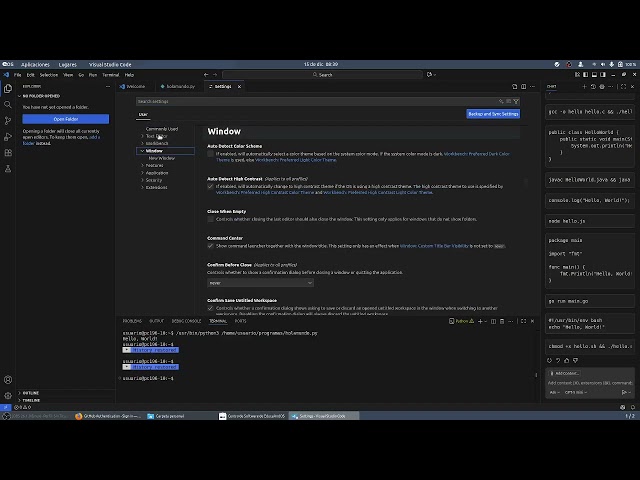Open the Manage gear icon

click(x=8, y=396)
